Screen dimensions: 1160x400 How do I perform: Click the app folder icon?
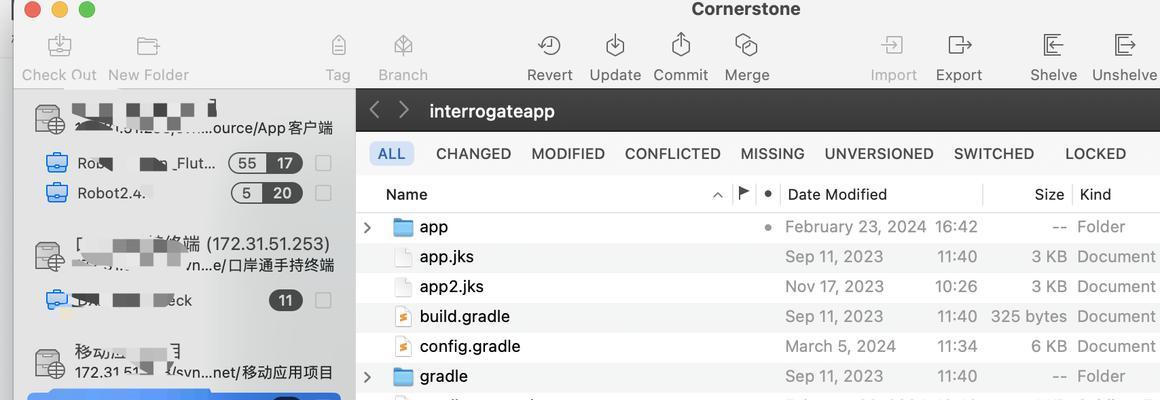pyautogui.click(x=403, y=227)
